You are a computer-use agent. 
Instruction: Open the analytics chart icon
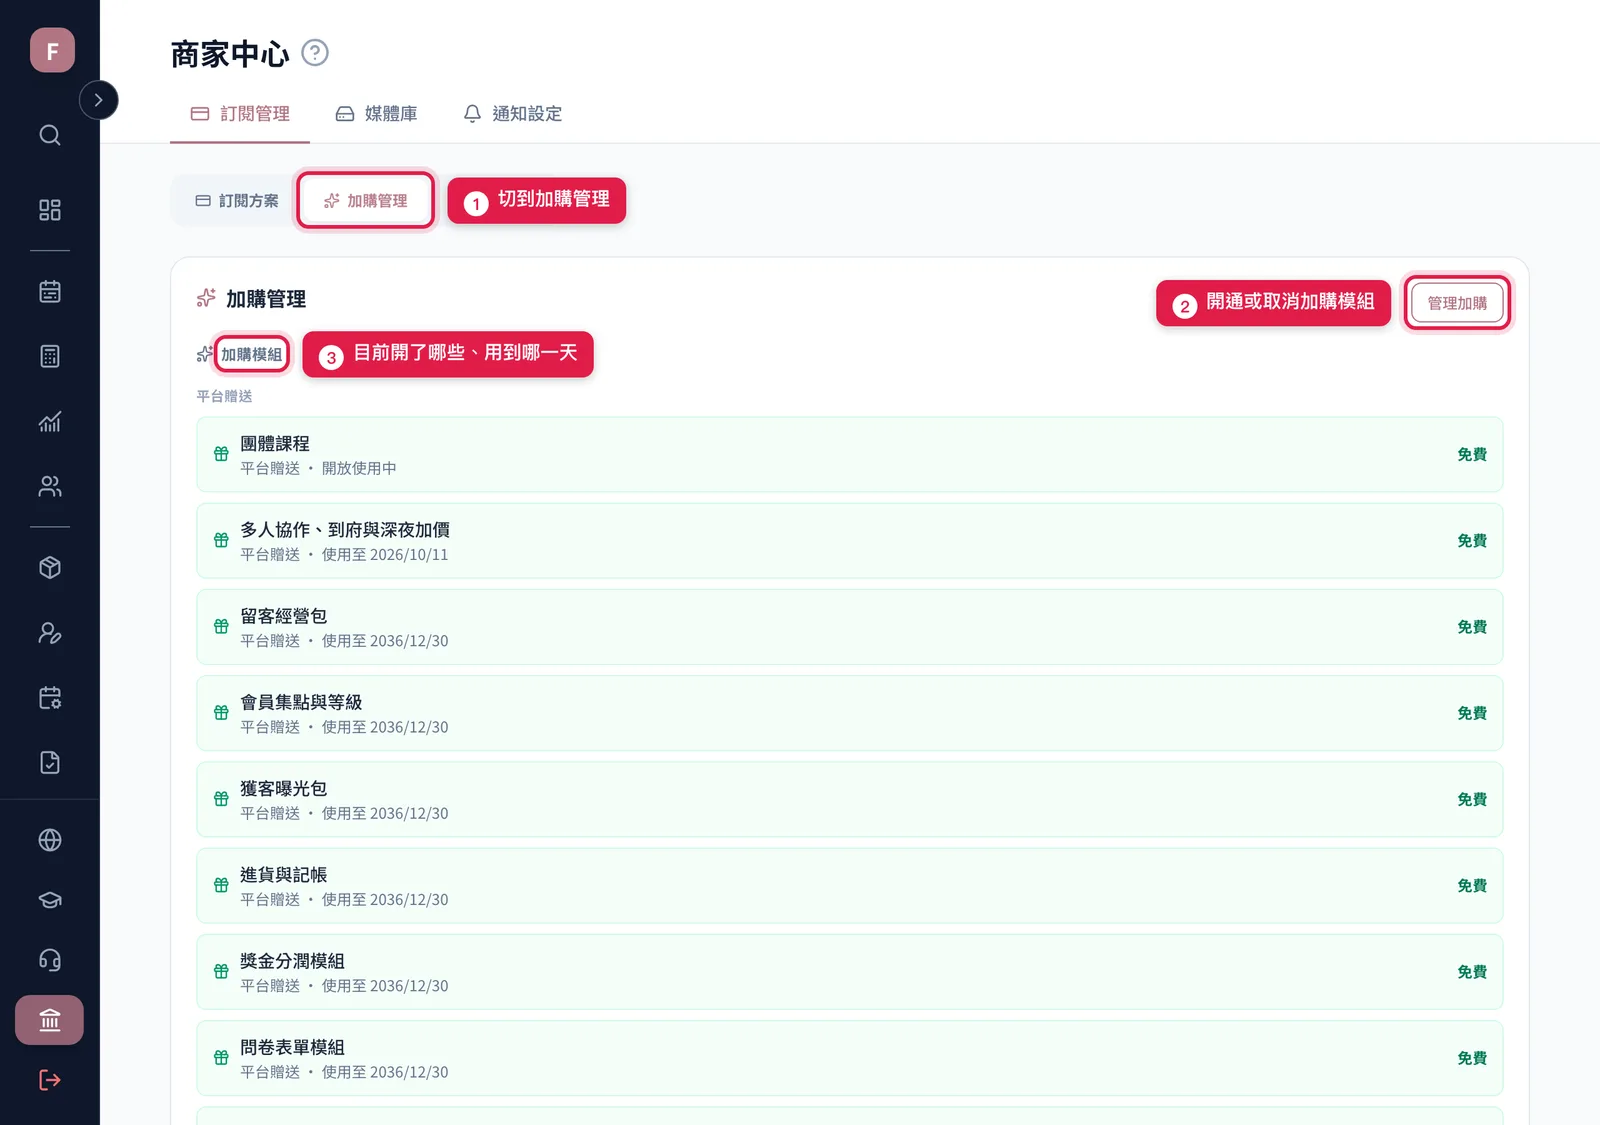[x=50, y=421]
